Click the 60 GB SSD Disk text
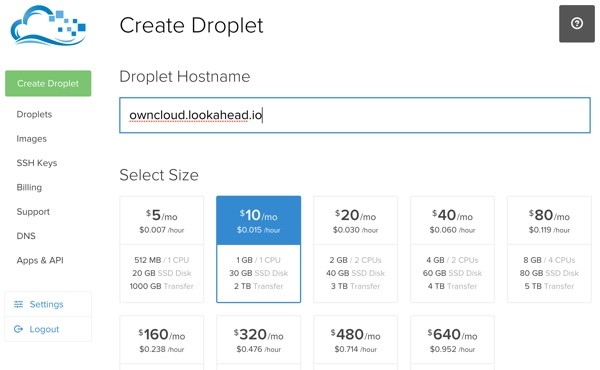The image size is (600, 370). [452, 273]
